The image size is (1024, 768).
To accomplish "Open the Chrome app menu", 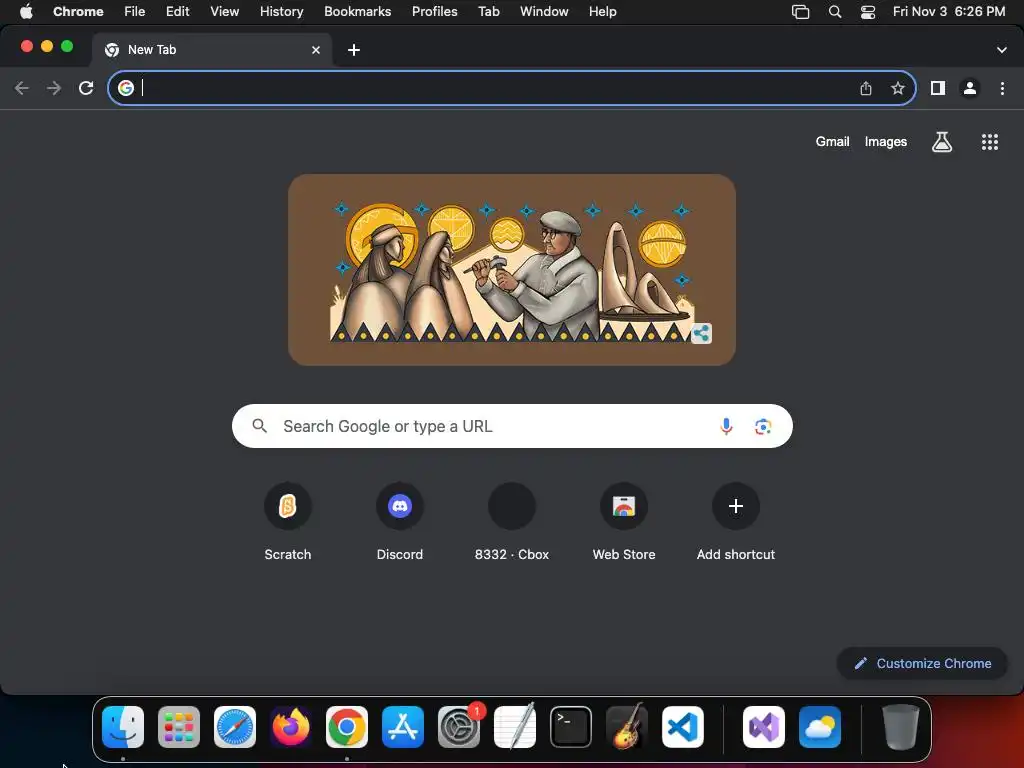I will coord(78,12).
